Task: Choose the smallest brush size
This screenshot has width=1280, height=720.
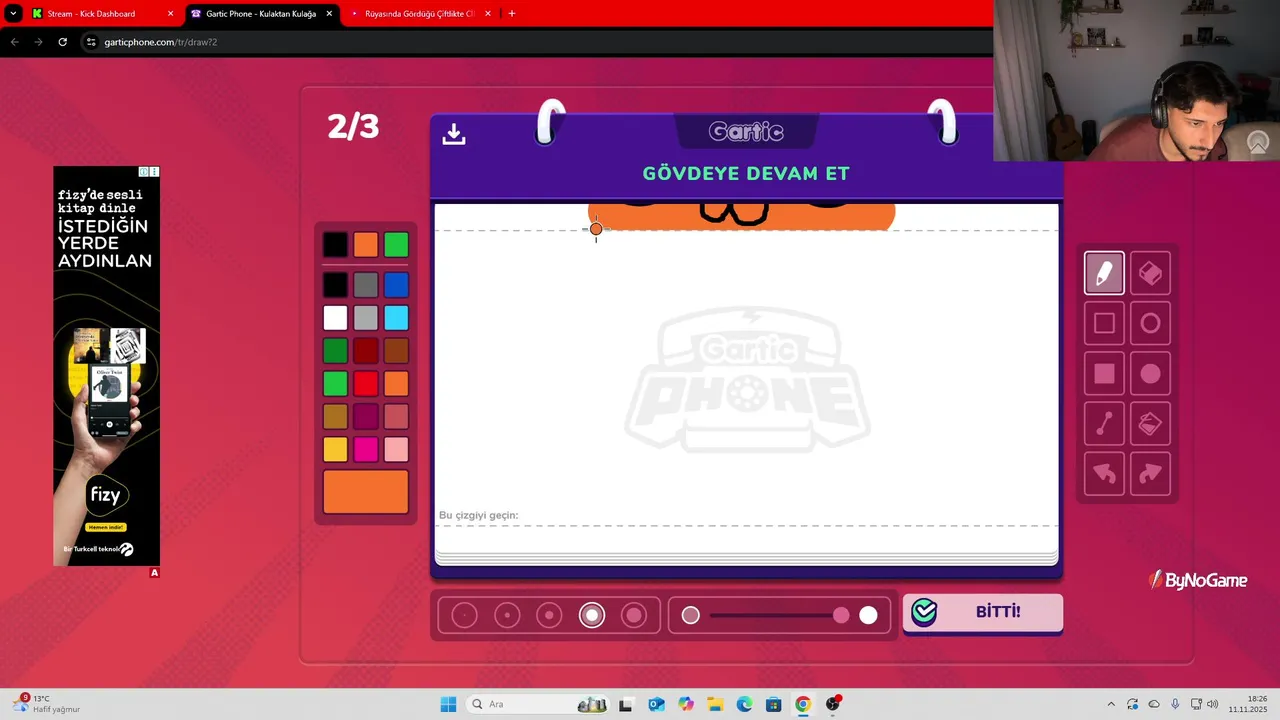Action: (x=464, y=616)
